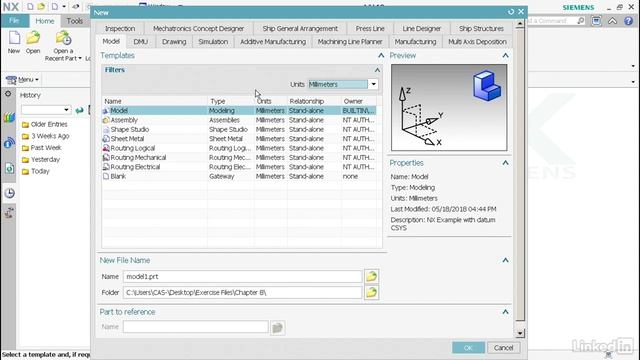Click the settings gear in resource bar
This screenshot has width=640, height=360.
coord(8,94)
